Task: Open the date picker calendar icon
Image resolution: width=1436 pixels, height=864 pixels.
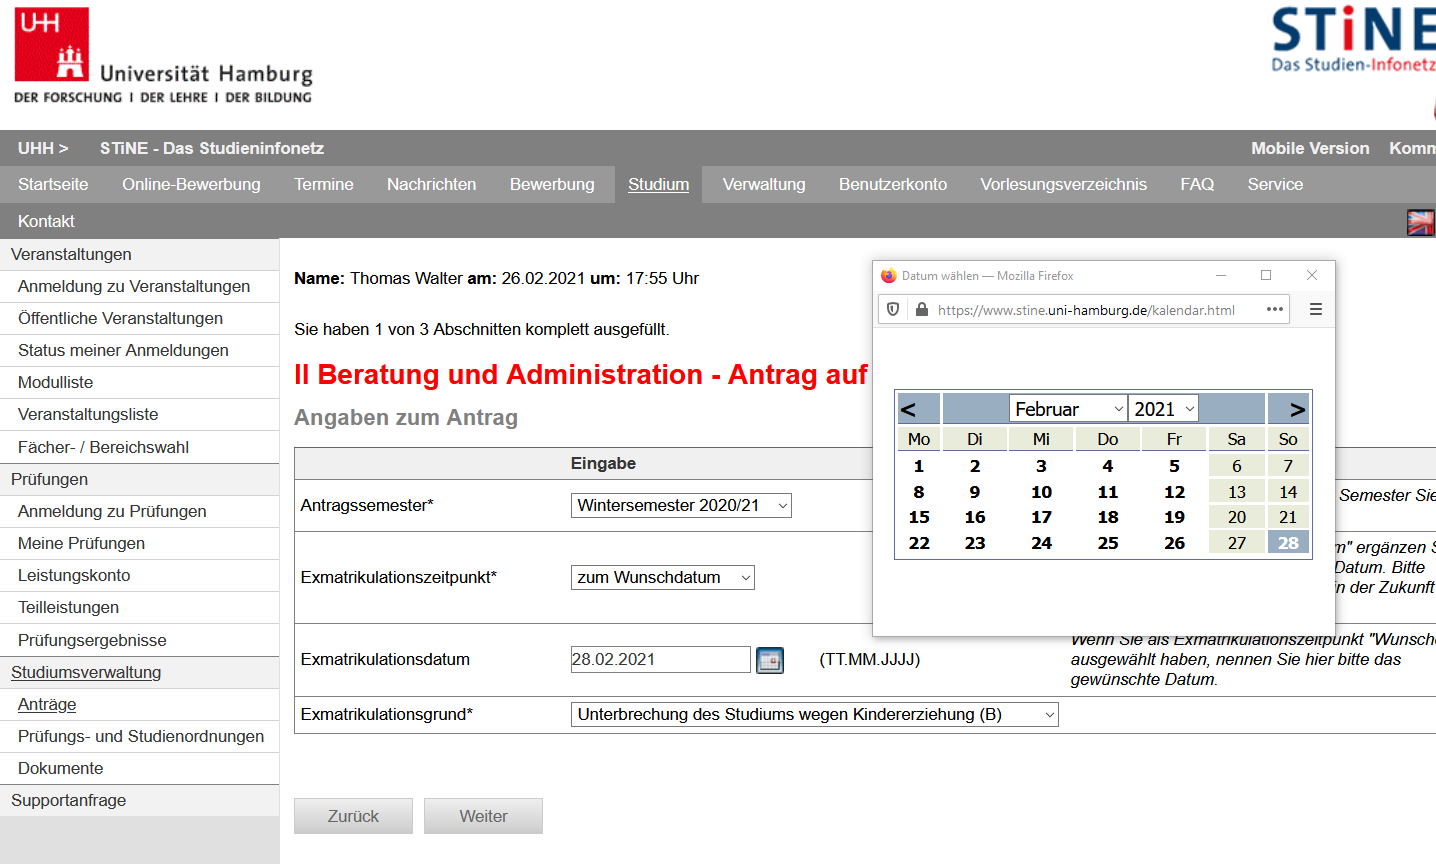Action: point(769,659)
